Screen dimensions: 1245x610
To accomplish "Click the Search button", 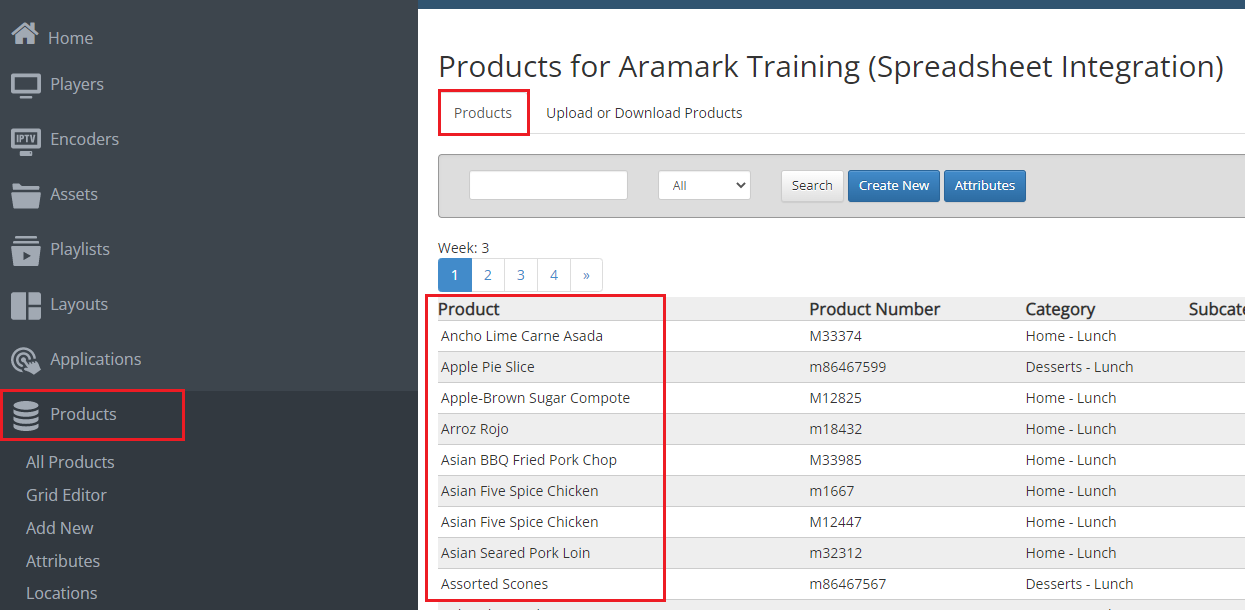I will 812,185.
